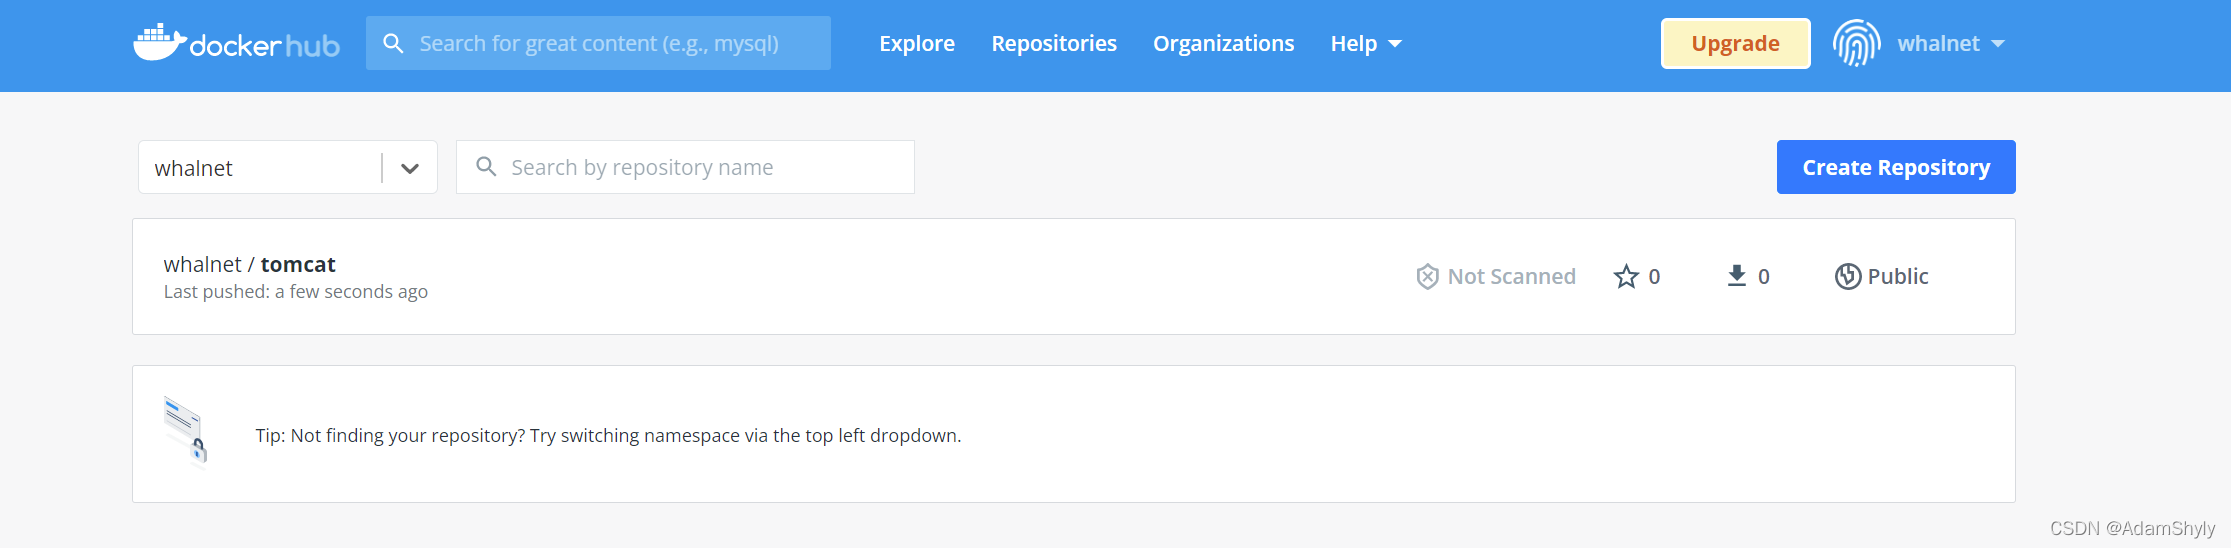Click the locked card tip illustration
Screen dimensions: 2231x548
(186, 431)
